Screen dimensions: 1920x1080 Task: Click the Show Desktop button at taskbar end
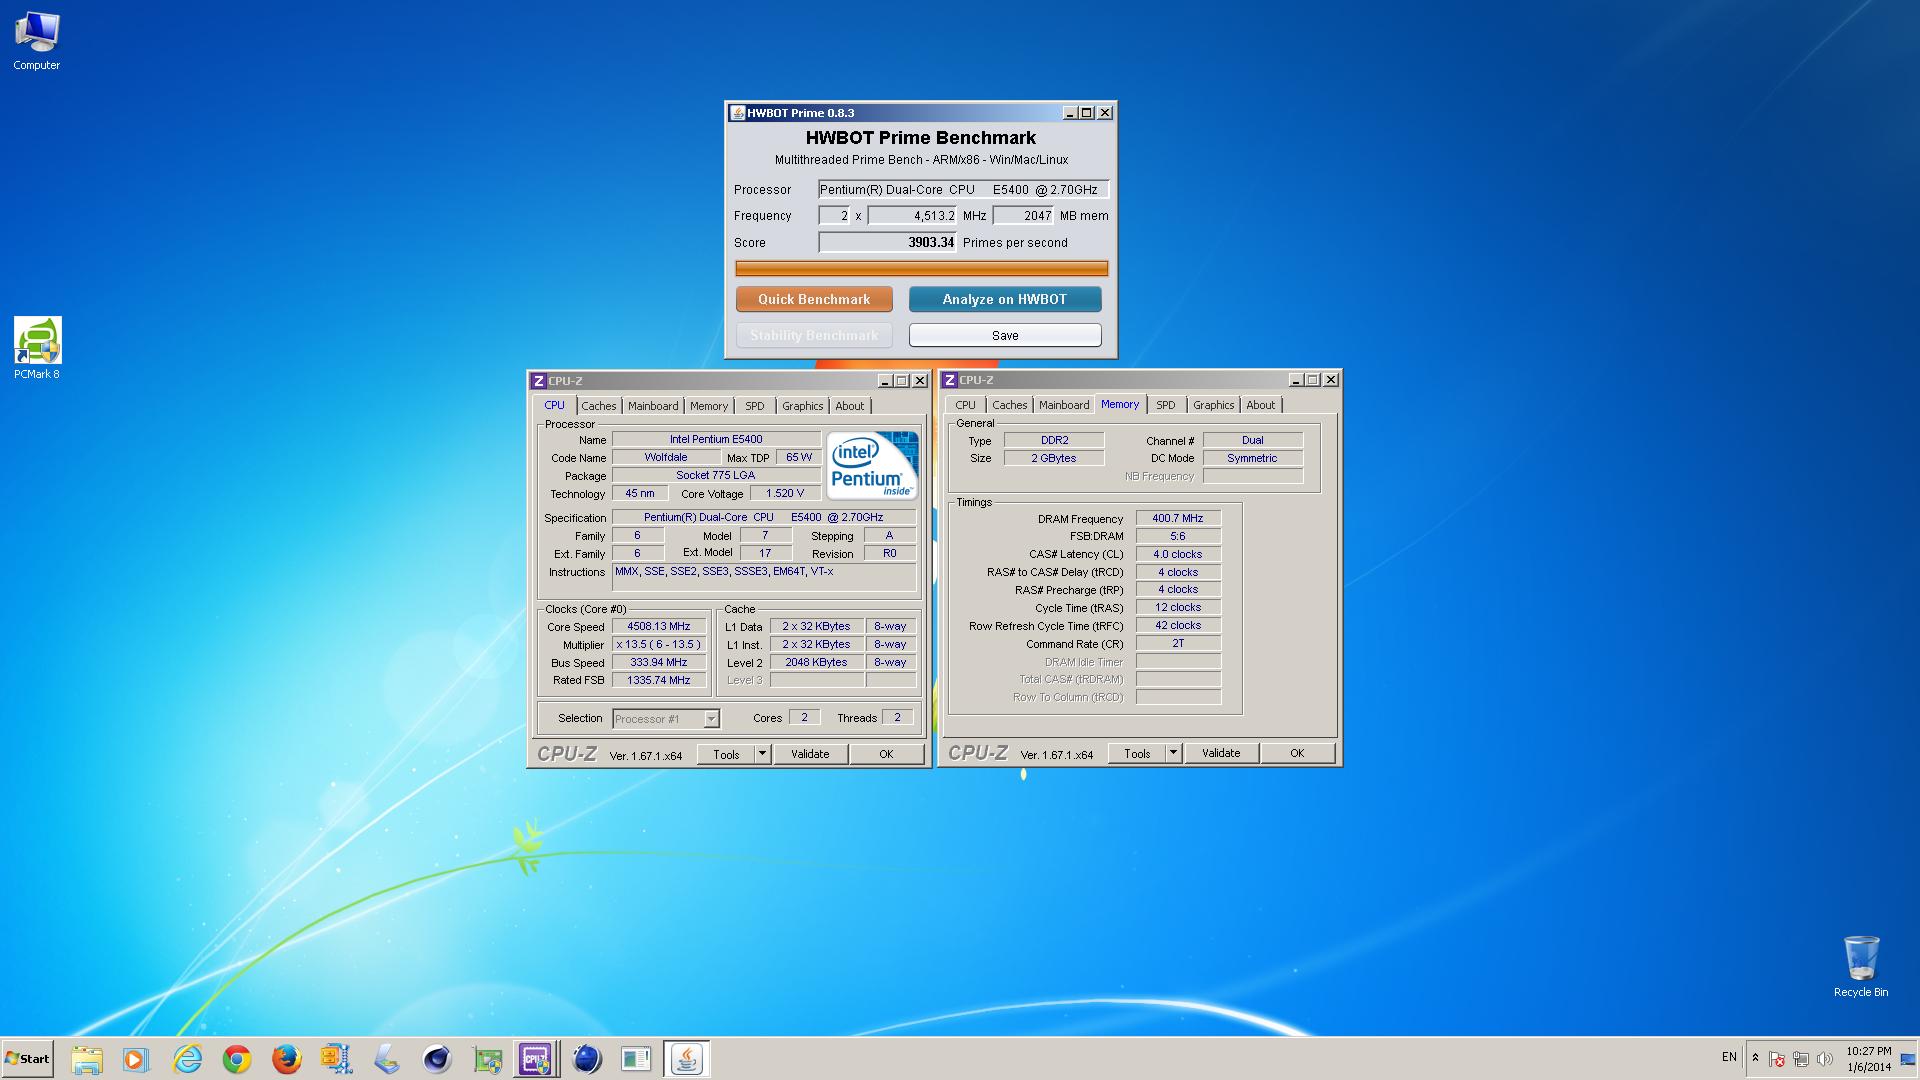[x=1909, y=1059]
